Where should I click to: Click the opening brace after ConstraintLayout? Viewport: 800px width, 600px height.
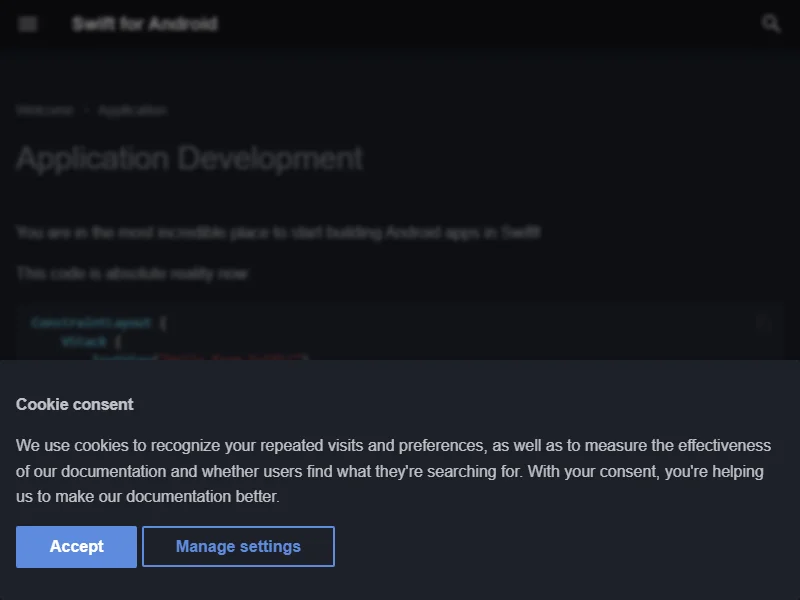[x=163, y=323]
